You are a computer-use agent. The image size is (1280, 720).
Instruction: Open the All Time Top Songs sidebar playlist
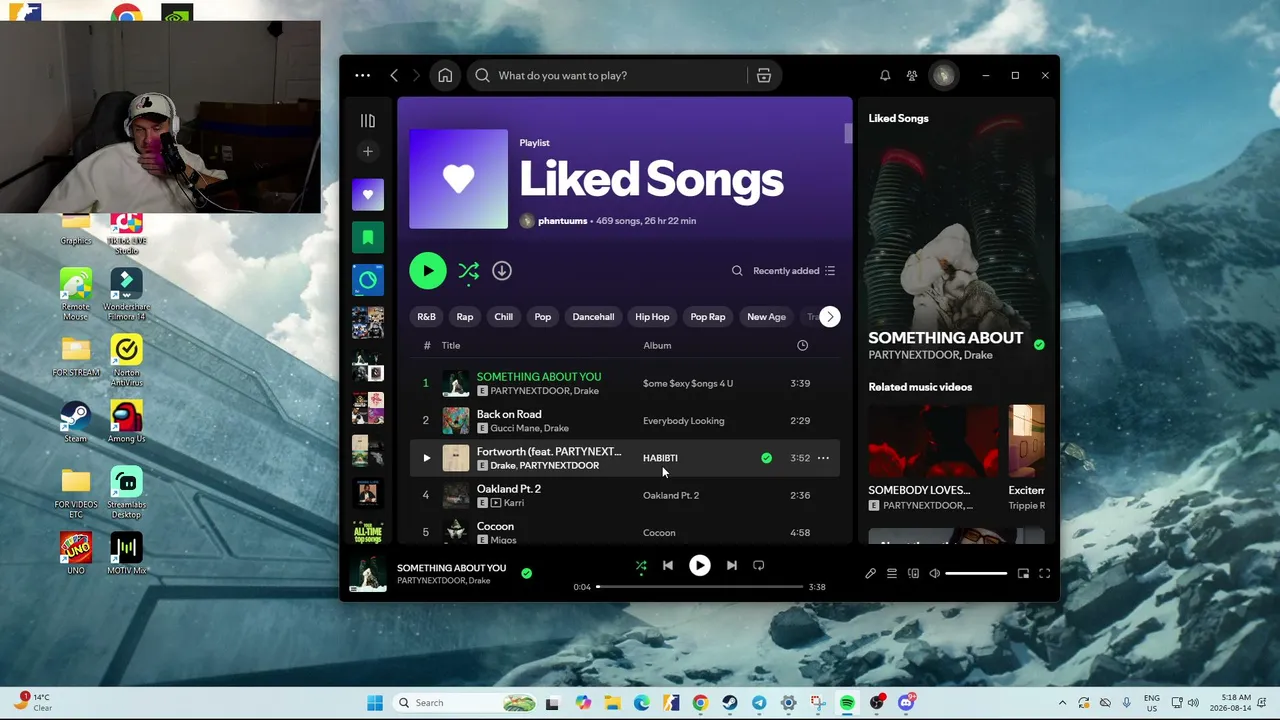(x=368, y=530)
